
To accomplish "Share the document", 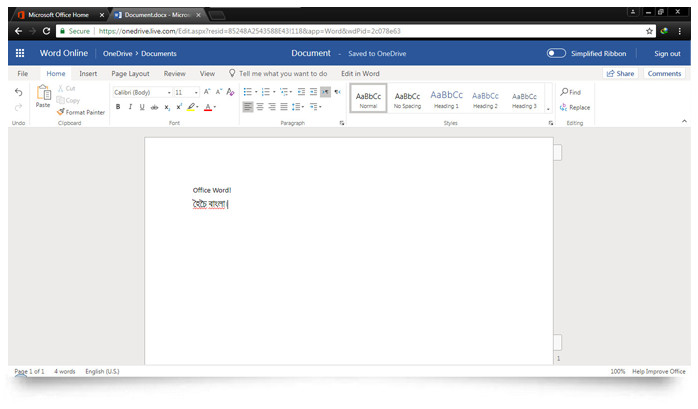I will (x=620, y=73).
